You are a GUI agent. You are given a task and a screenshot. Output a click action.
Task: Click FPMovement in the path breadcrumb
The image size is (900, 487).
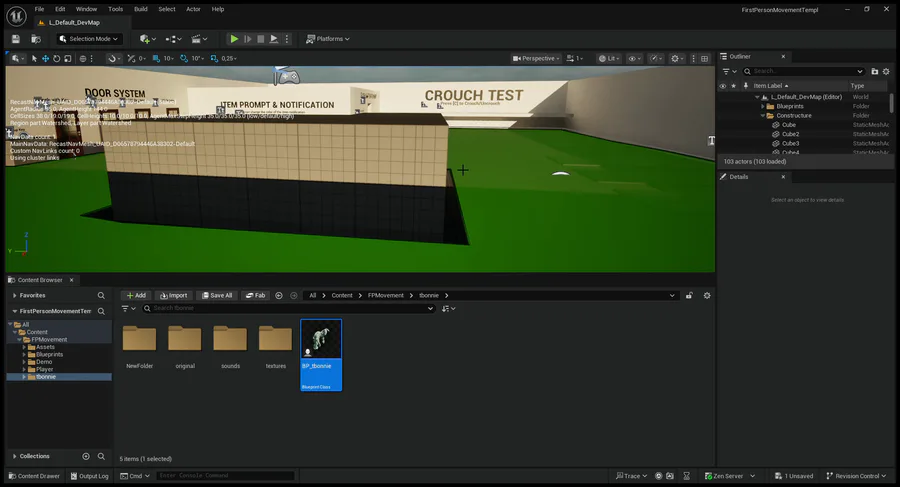pos(386,296)
